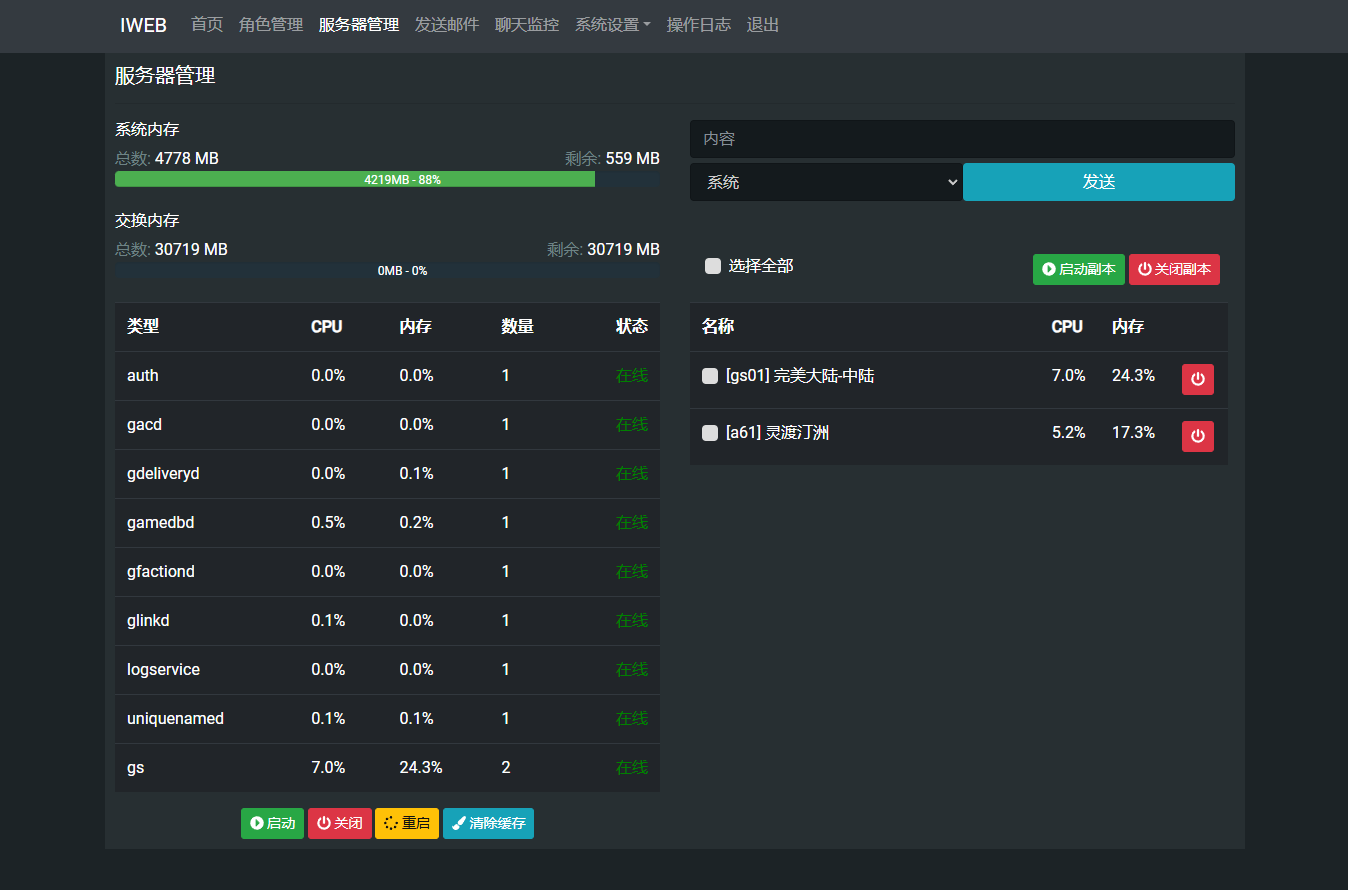Check the [a61] 灵渡汀洲 checkbox
This screenshot has height=890, width=1348.
[710, 433]
